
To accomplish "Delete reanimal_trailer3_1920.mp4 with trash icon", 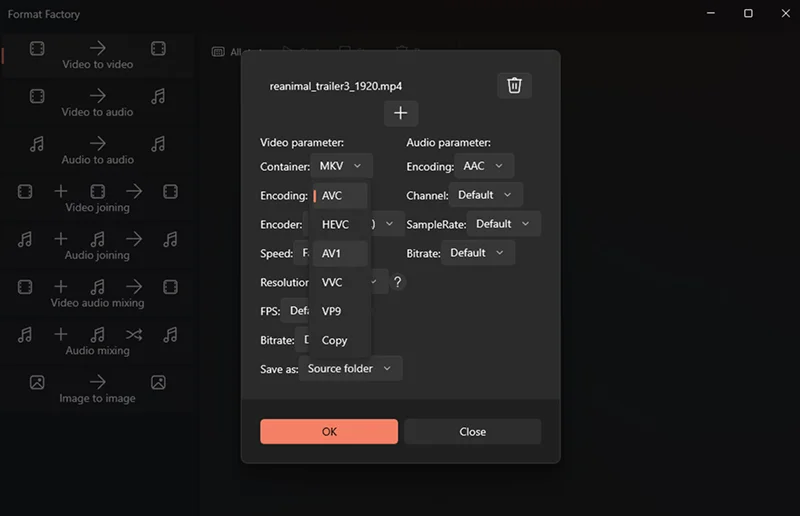I will tap(514, 85).
